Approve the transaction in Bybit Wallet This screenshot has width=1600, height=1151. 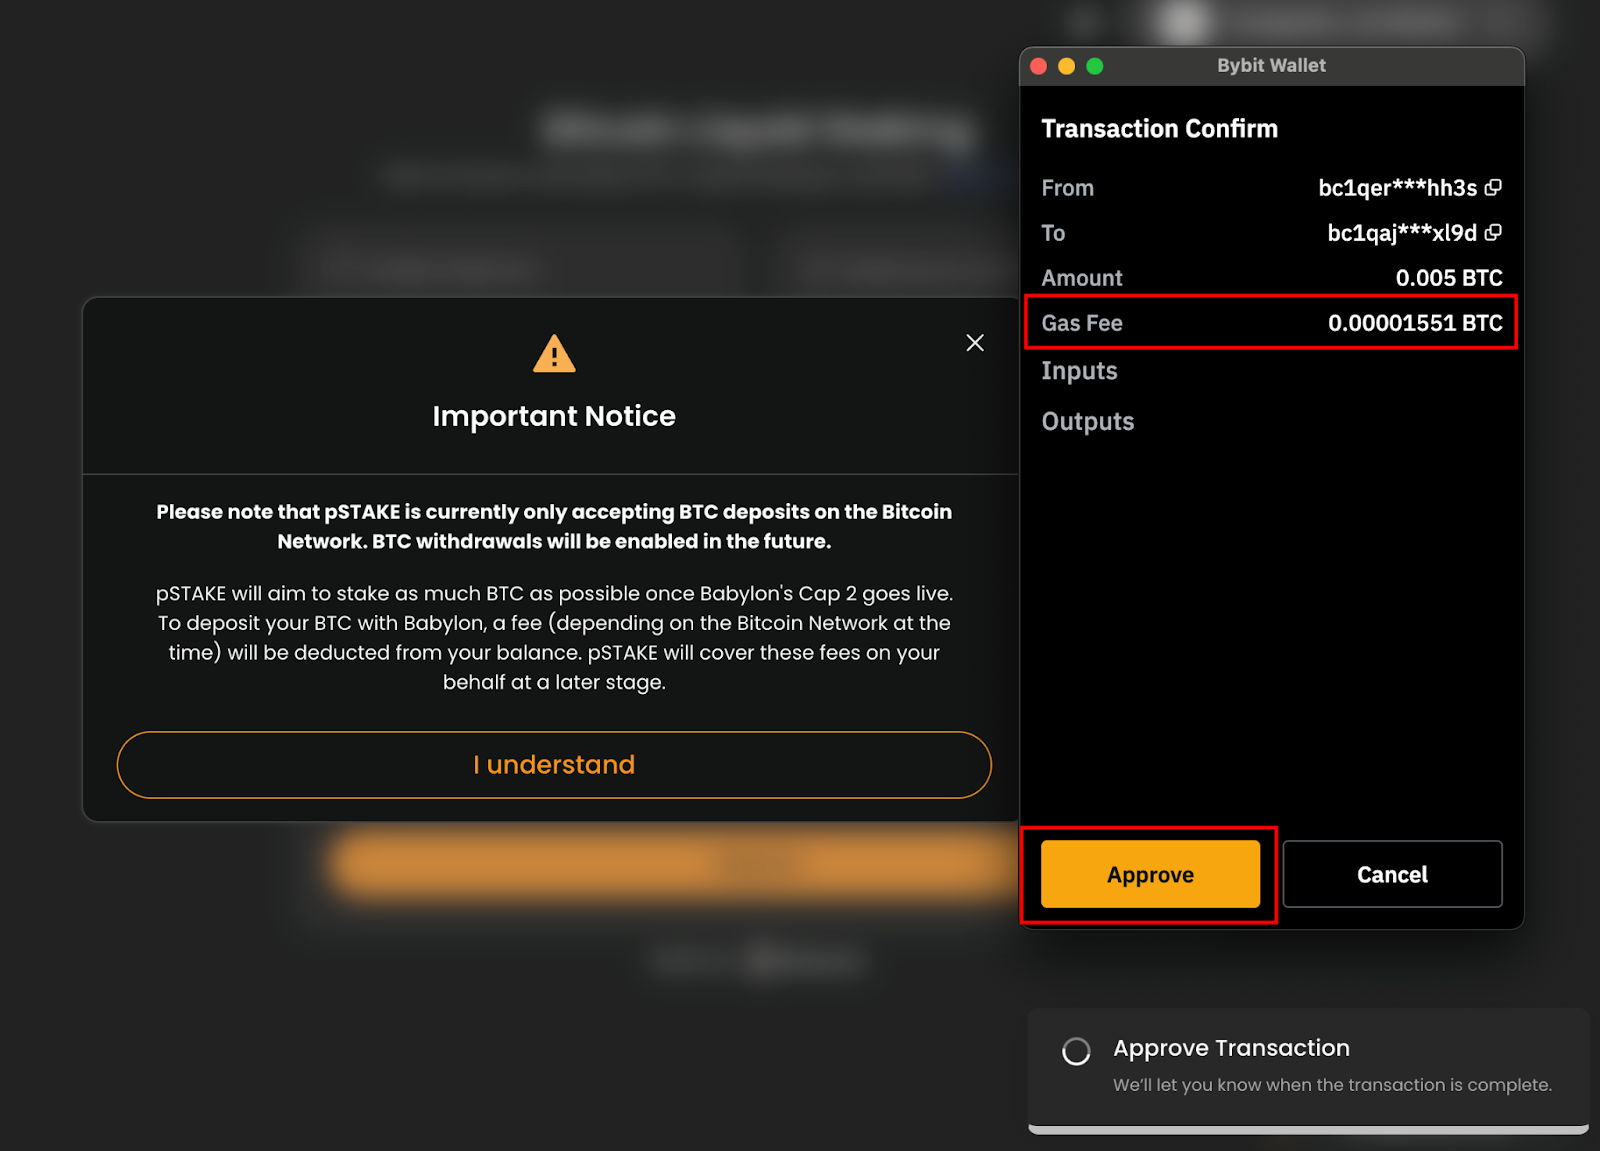[1150, 875]
